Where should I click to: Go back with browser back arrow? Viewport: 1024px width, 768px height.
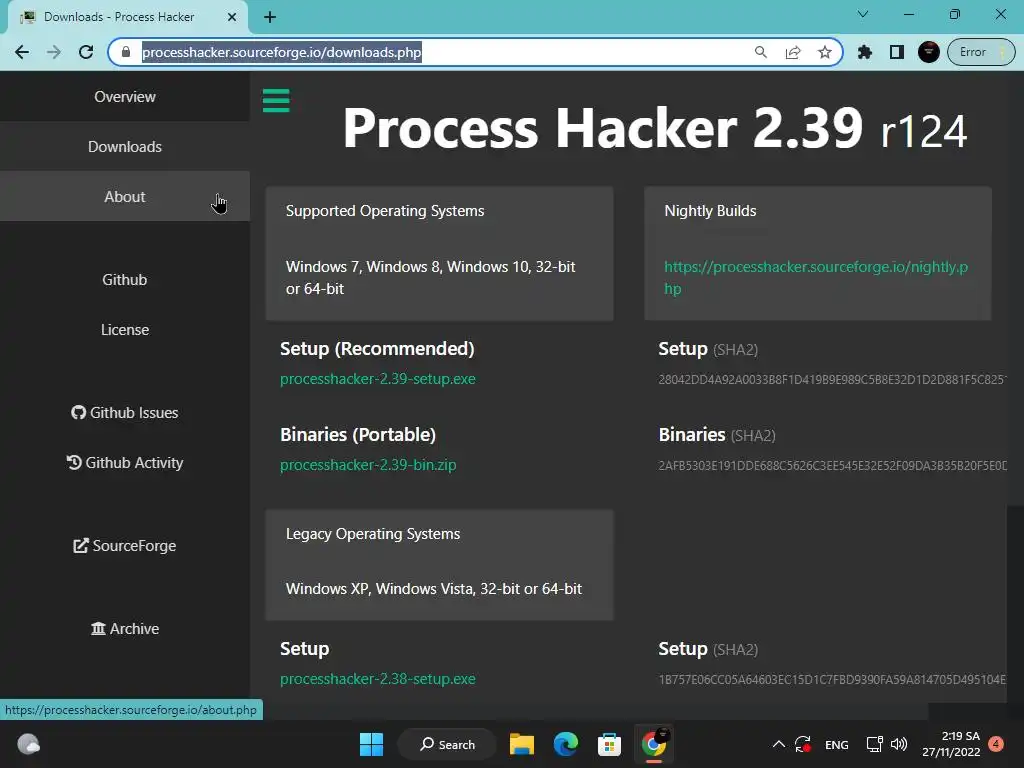click(x=22, y=52)
